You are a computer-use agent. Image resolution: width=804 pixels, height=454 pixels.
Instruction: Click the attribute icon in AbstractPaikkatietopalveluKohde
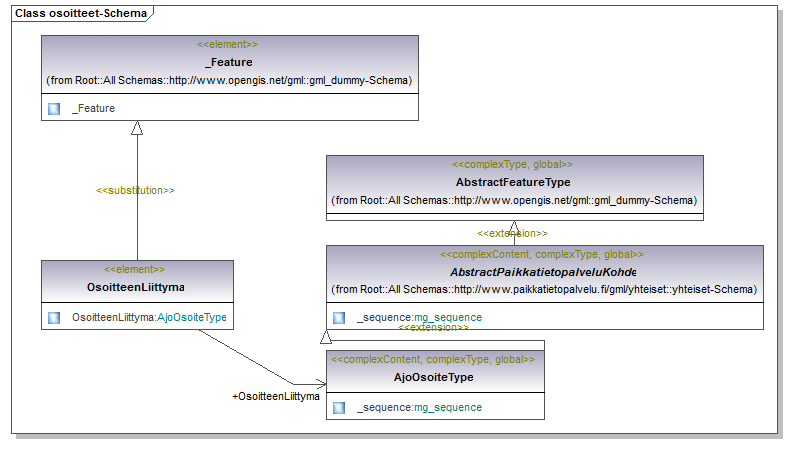point(339,318)
